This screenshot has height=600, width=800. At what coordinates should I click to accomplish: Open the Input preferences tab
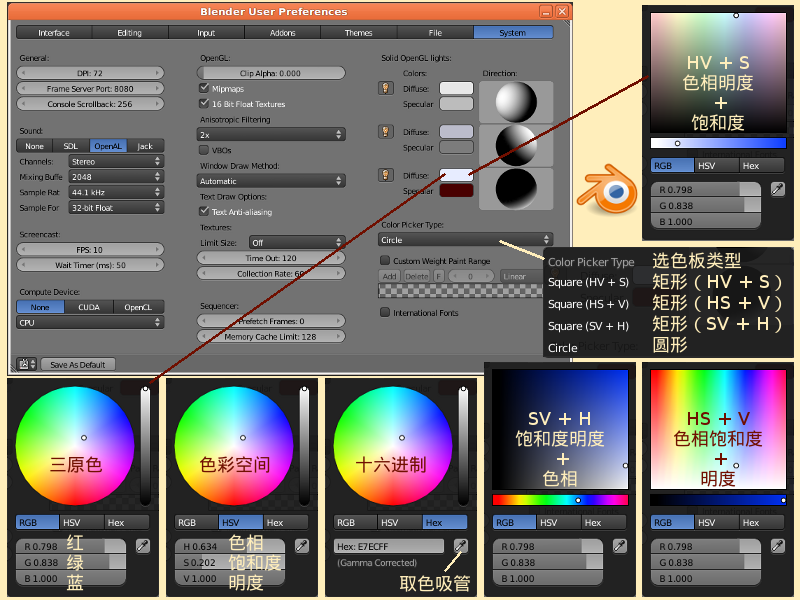tap(206, 33)
